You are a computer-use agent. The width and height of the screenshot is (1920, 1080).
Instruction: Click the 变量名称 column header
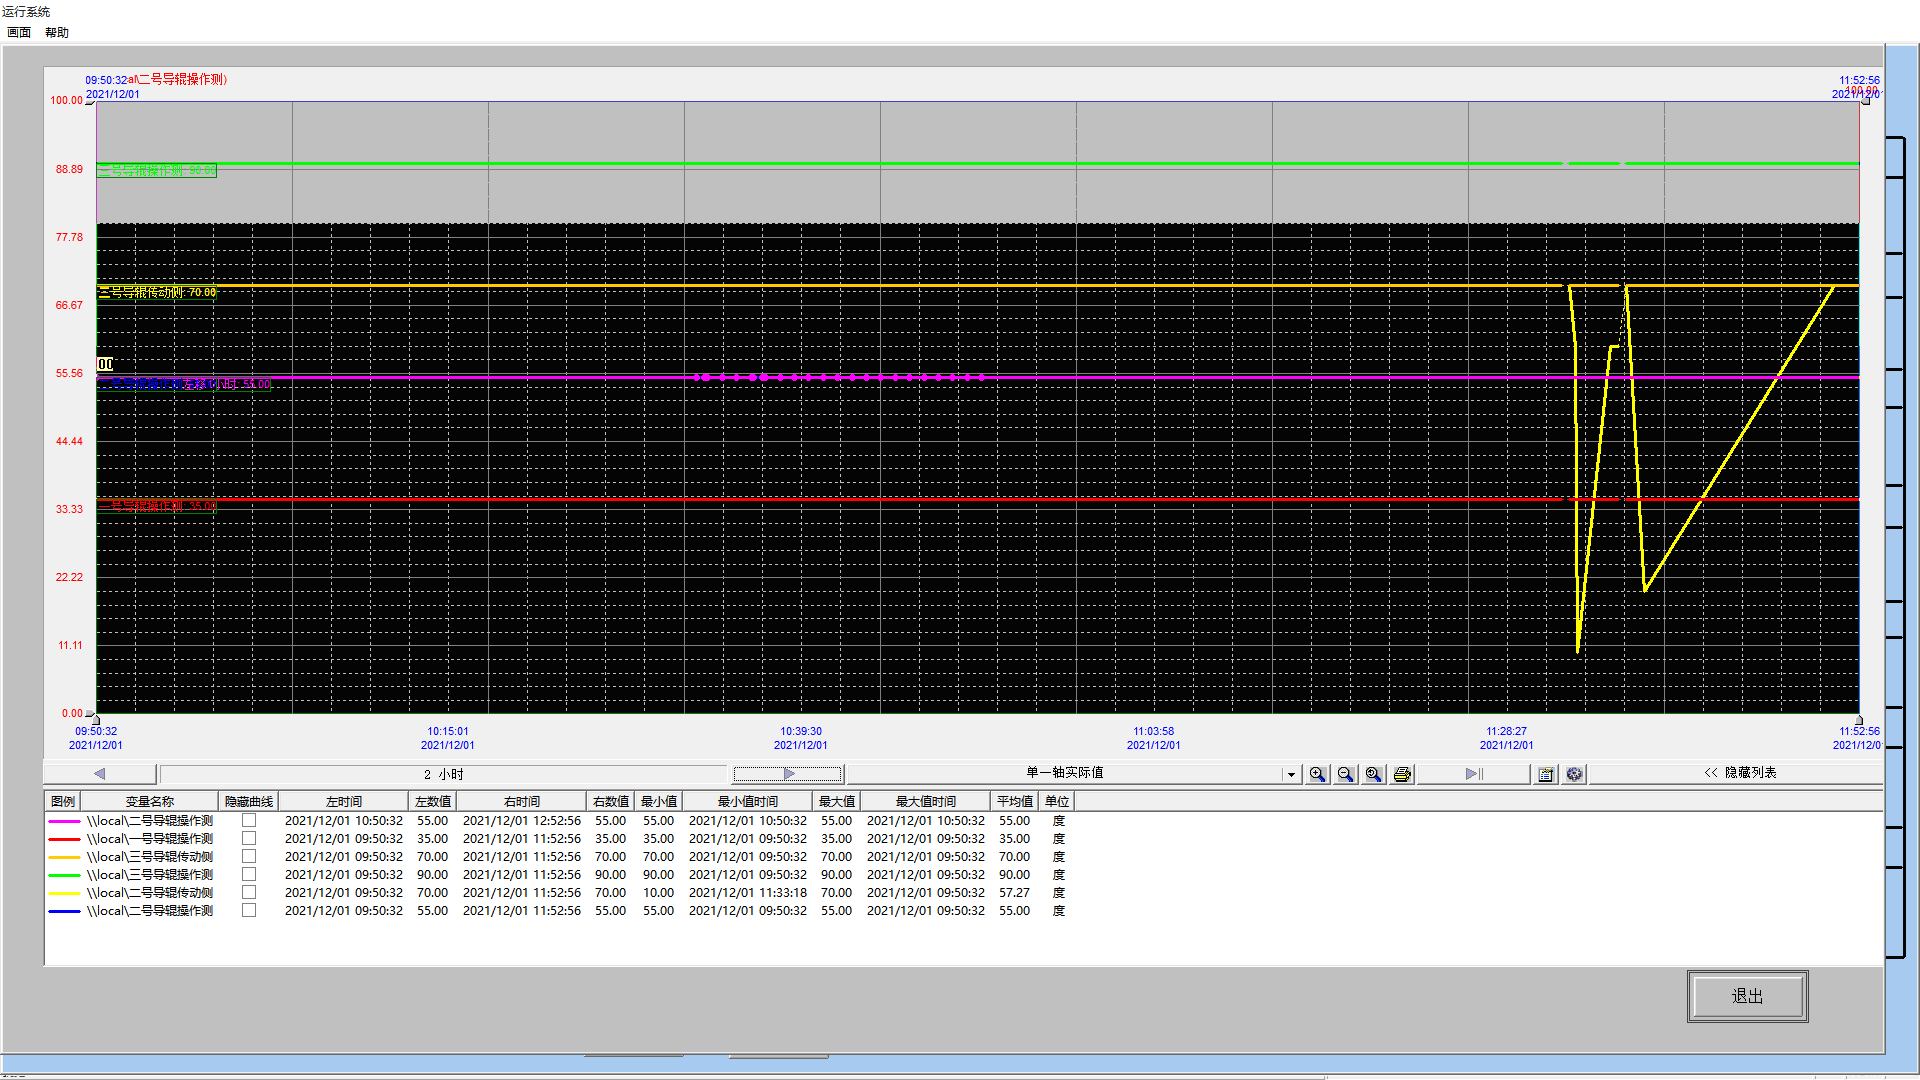pyautogui.click(x=149, y=801)
